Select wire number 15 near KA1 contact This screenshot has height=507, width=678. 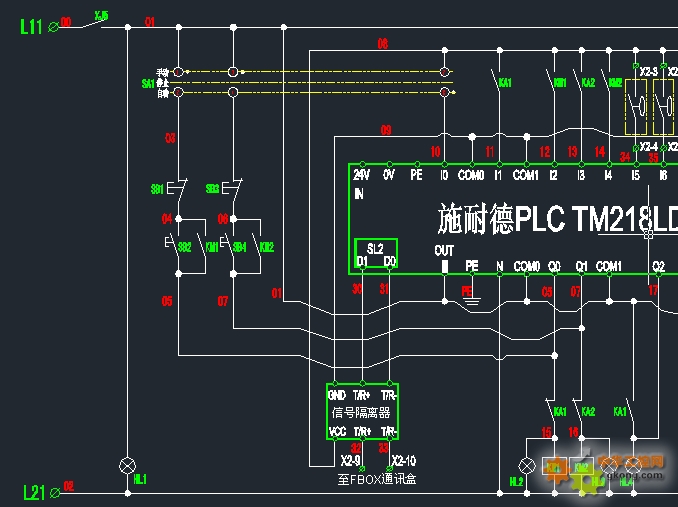coord(547,432)
